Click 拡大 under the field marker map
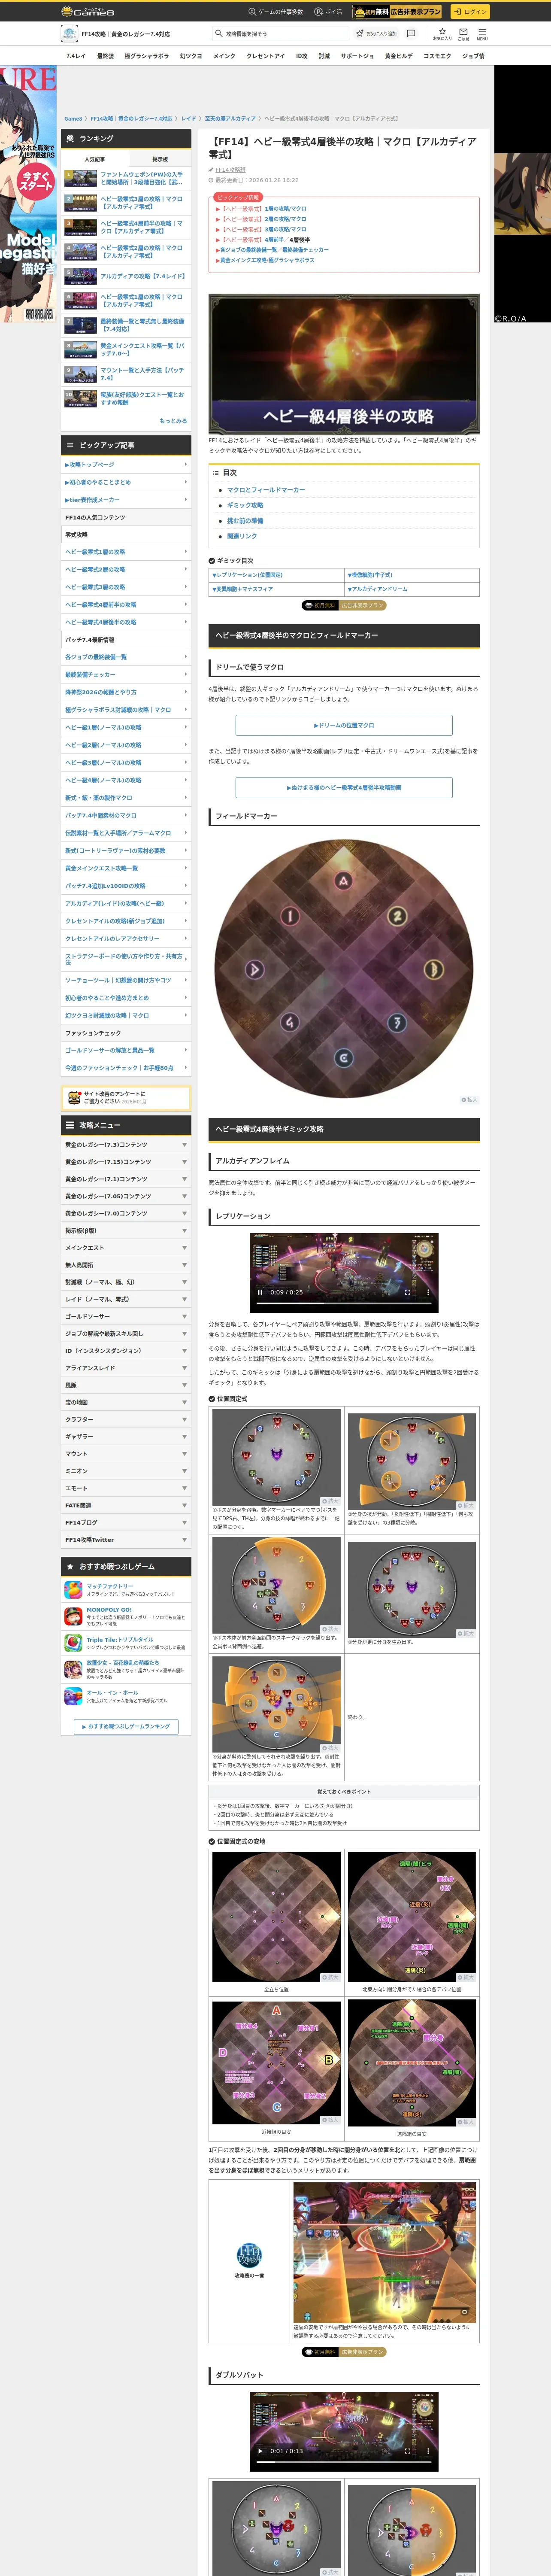This screenshot has width=551, height=2576. pos(469,1100)
